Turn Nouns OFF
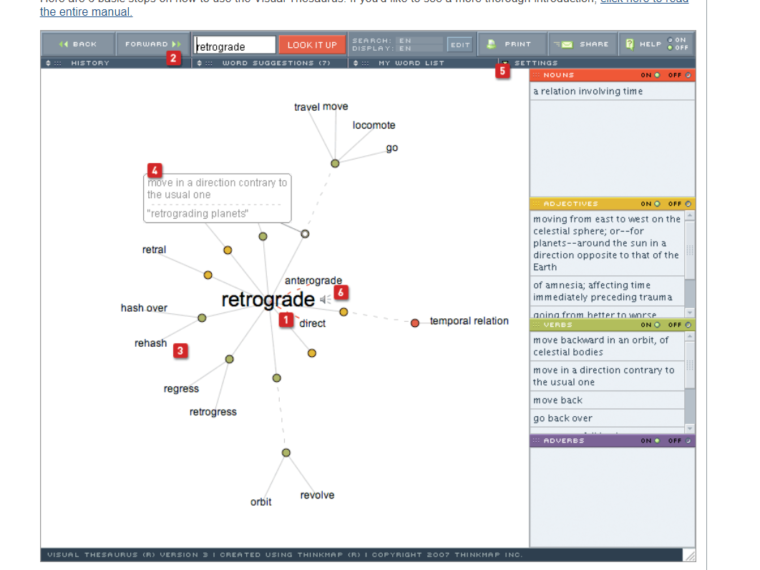The image size is (760, 570). pos(679,75)
